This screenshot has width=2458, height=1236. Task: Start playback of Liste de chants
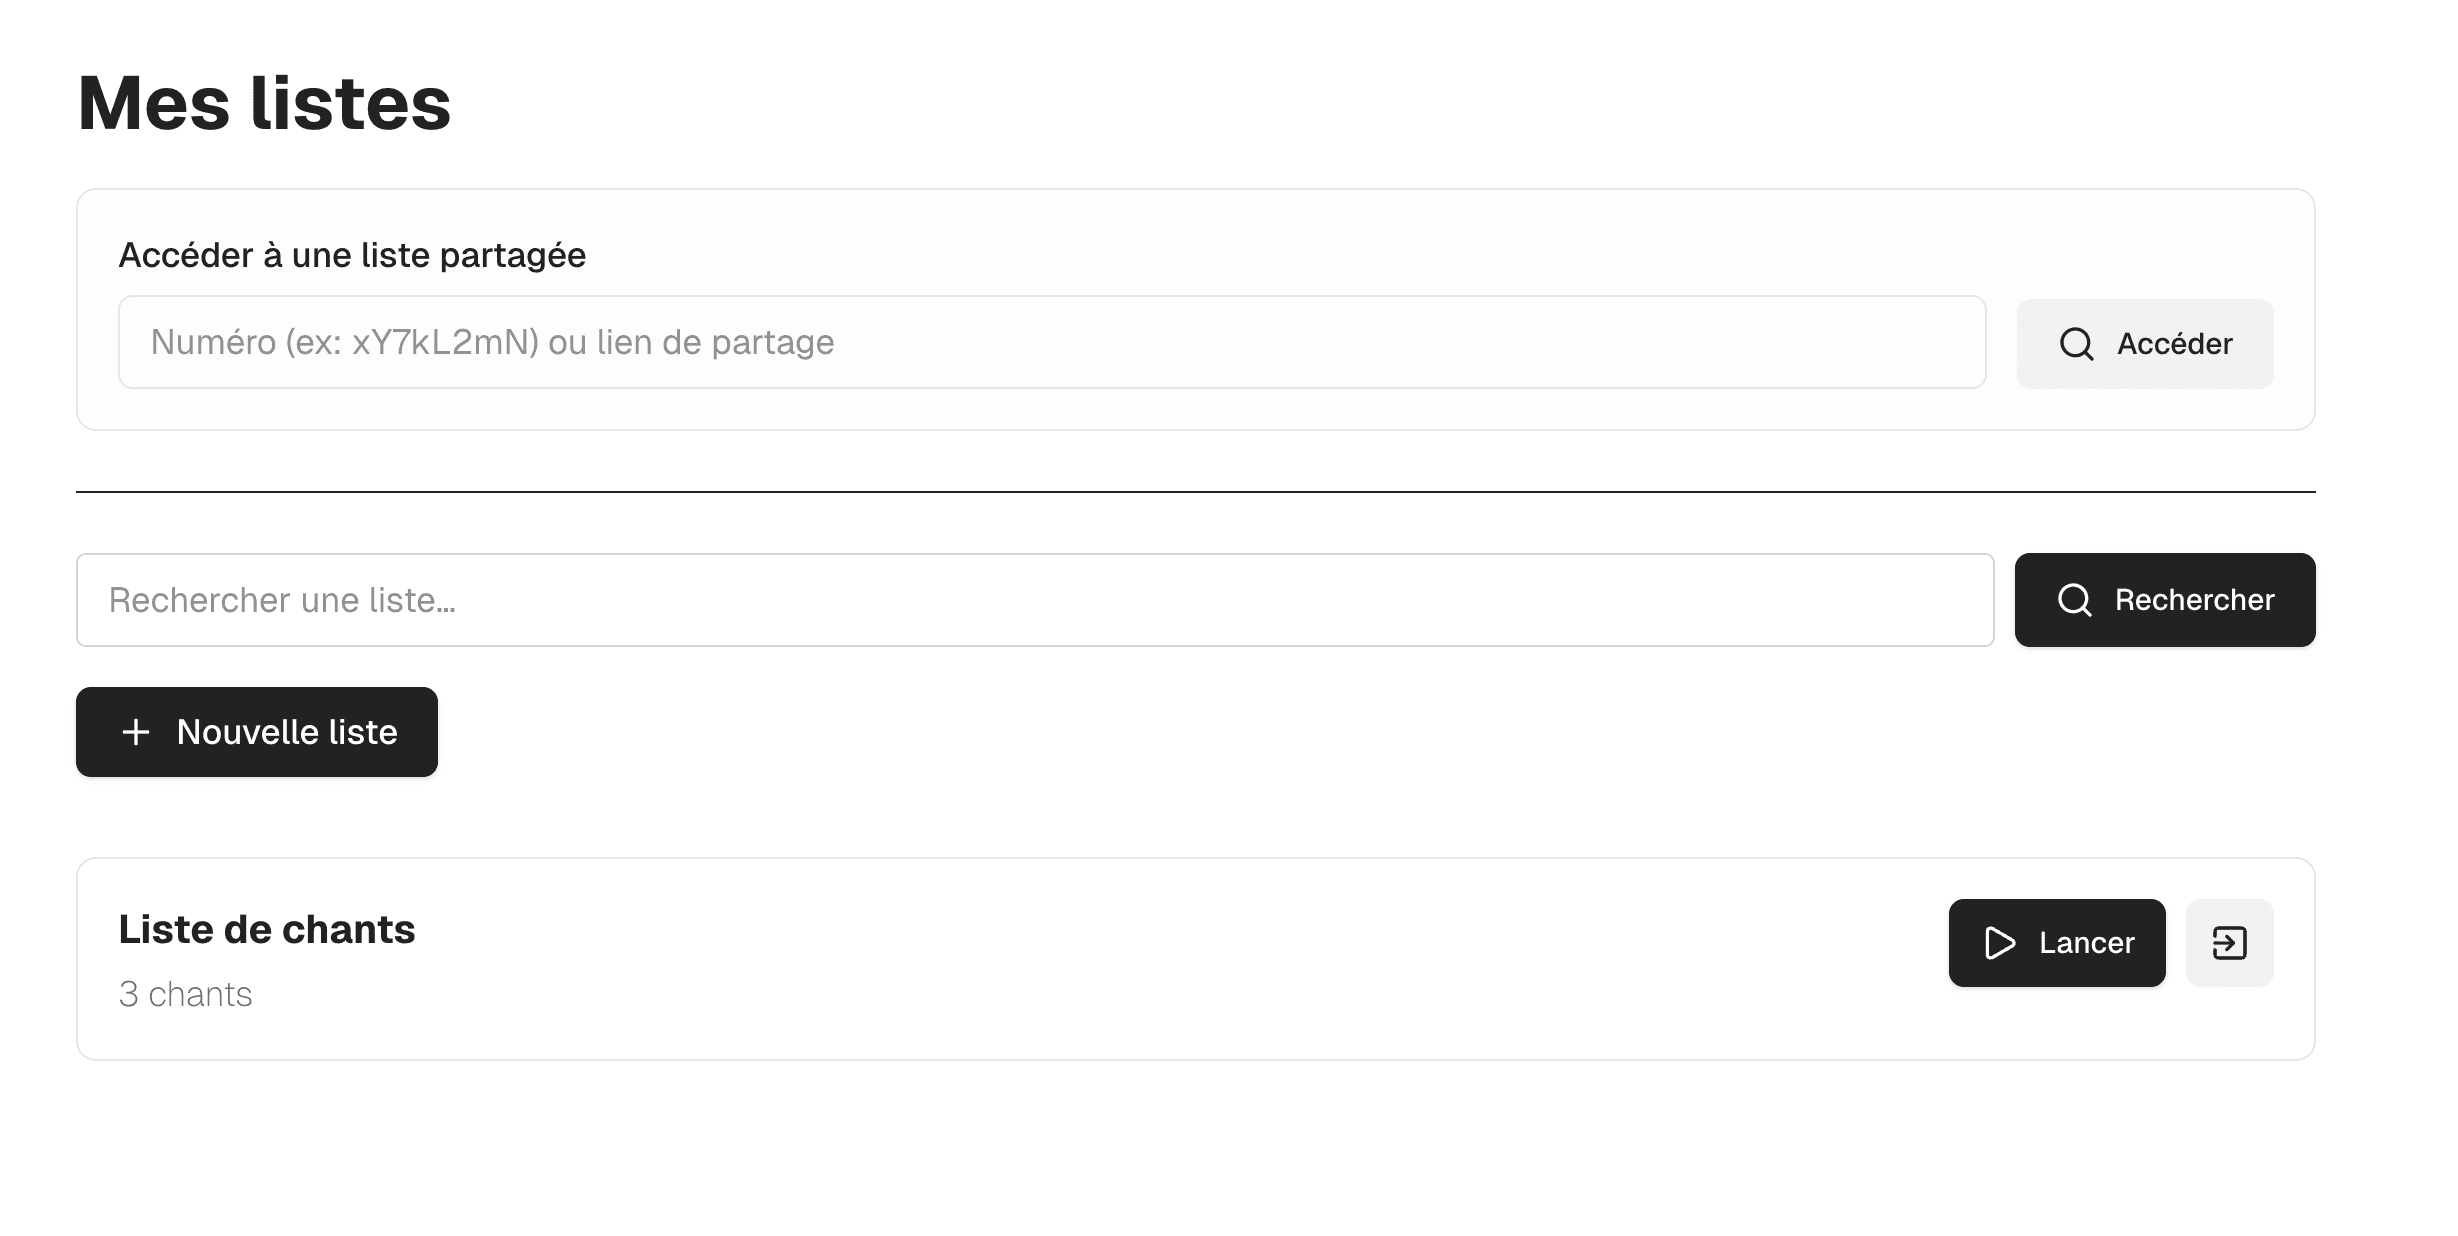pos(2056,942)
